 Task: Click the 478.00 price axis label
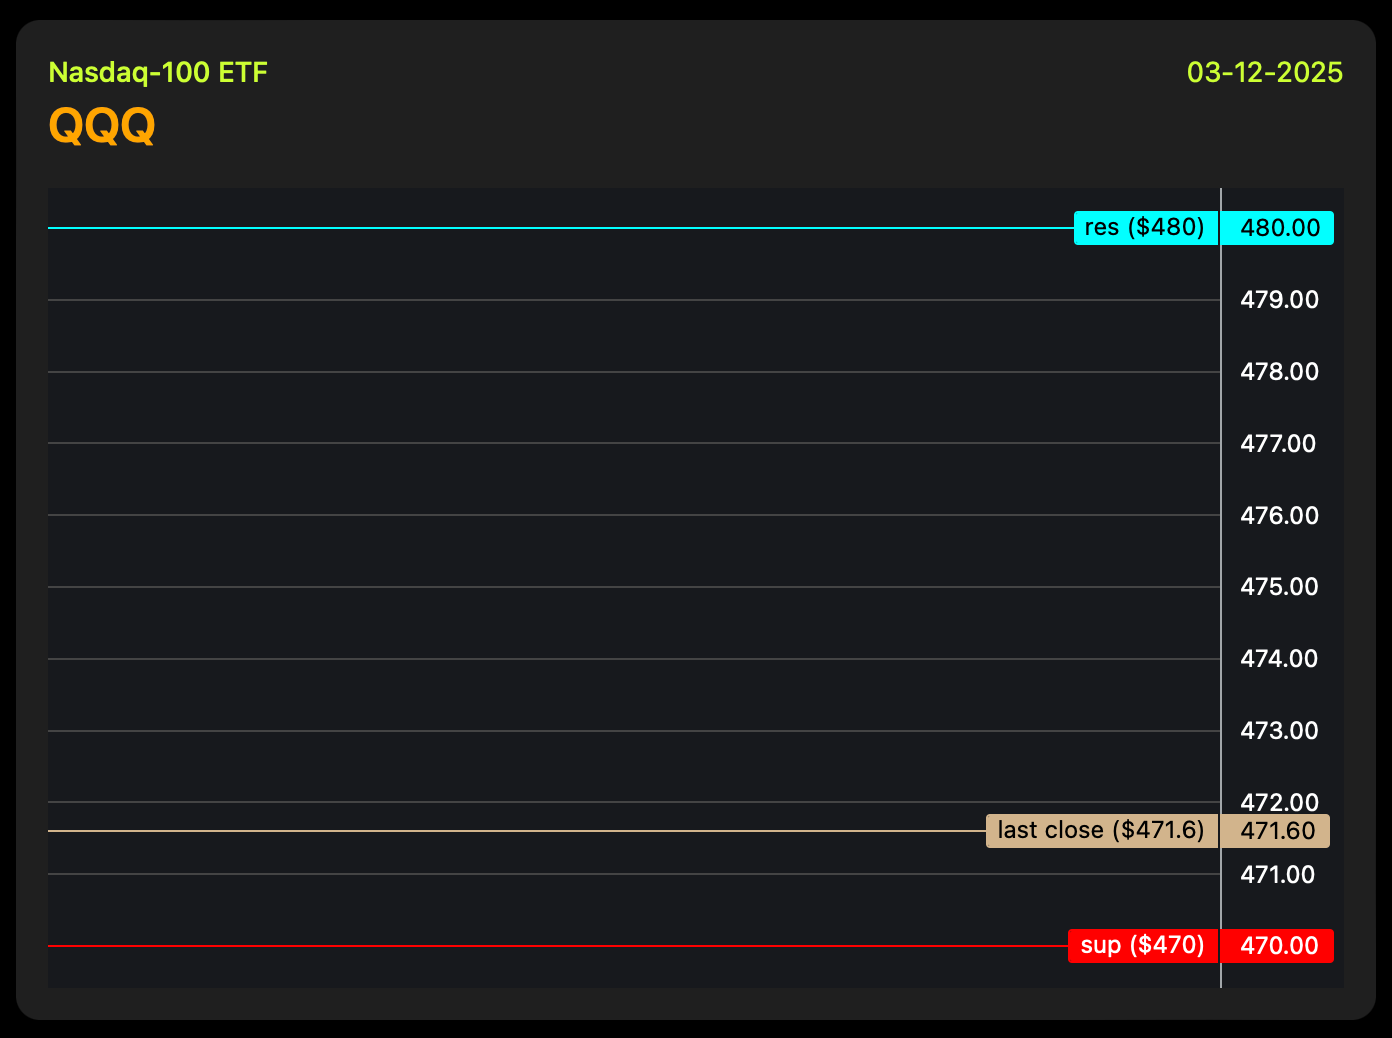pyautogui.click(x=1279, y=372)
